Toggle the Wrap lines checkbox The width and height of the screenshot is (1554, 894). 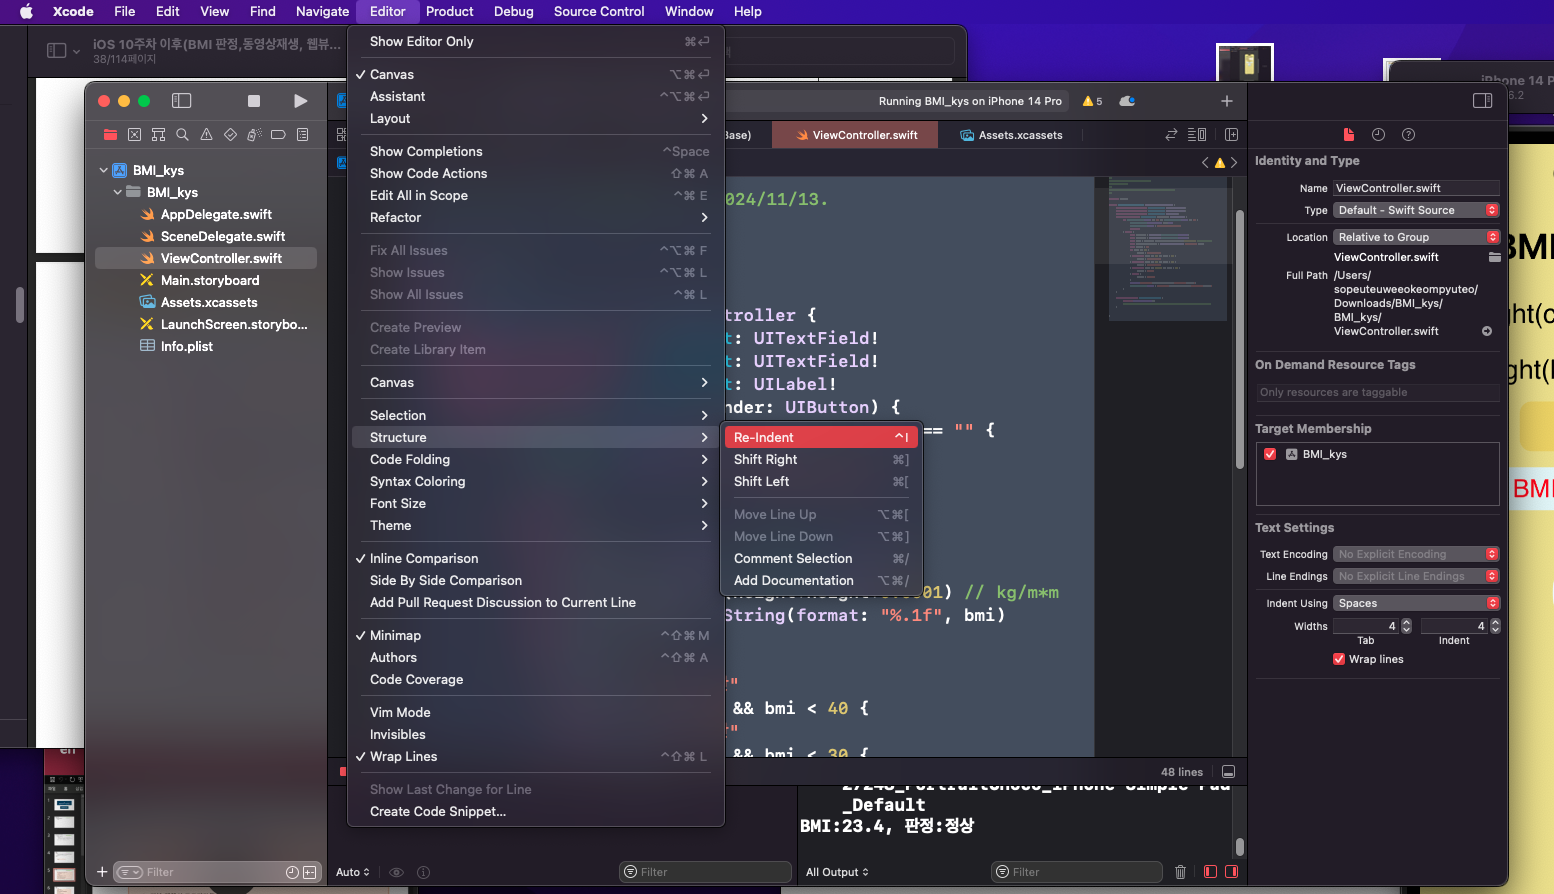point(1339,659)
